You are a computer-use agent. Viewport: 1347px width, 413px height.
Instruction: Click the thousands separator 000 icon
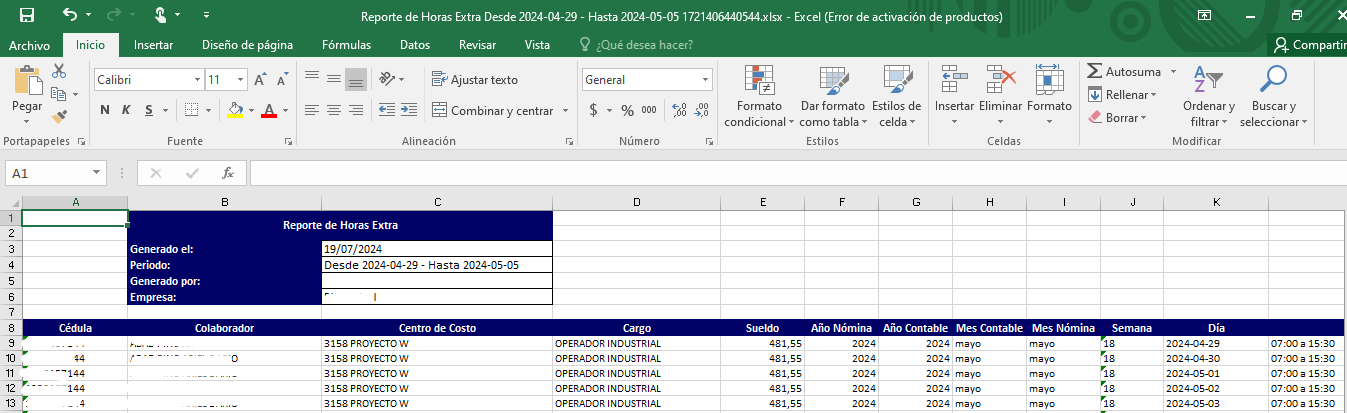click(x=649, y=110)
